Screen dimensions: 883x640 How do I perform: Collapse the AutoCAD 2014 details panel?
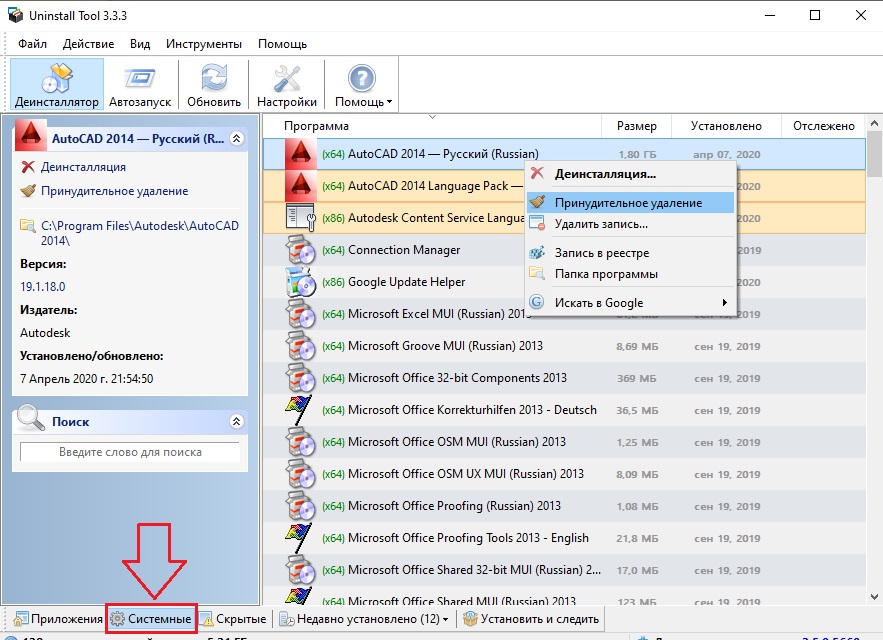coord(236,139)
